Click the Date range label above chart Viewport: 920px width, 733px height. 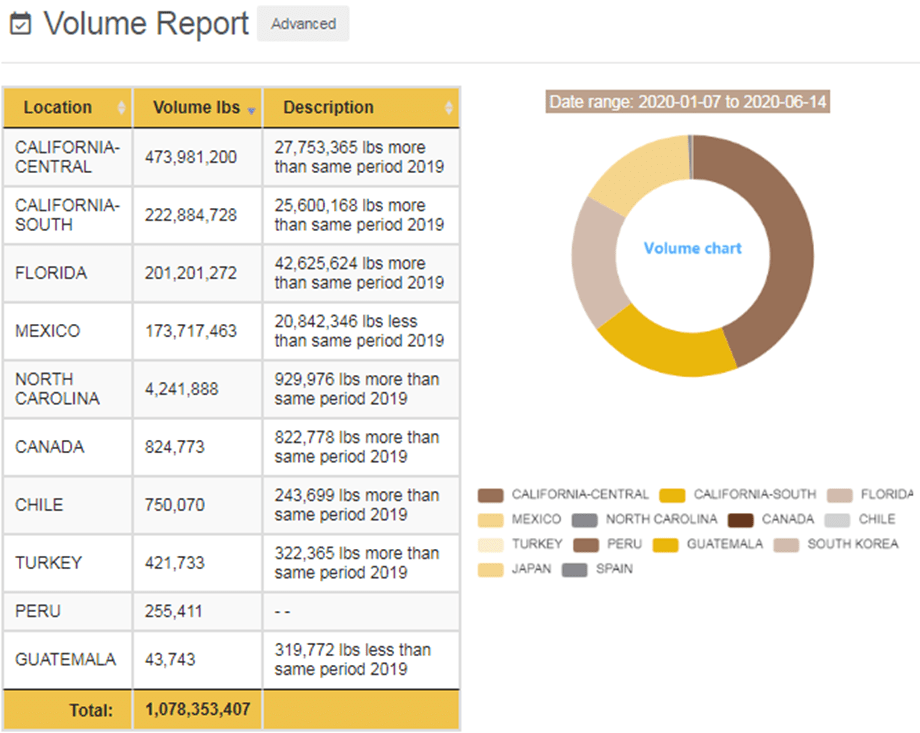click(x=688, y=102)
